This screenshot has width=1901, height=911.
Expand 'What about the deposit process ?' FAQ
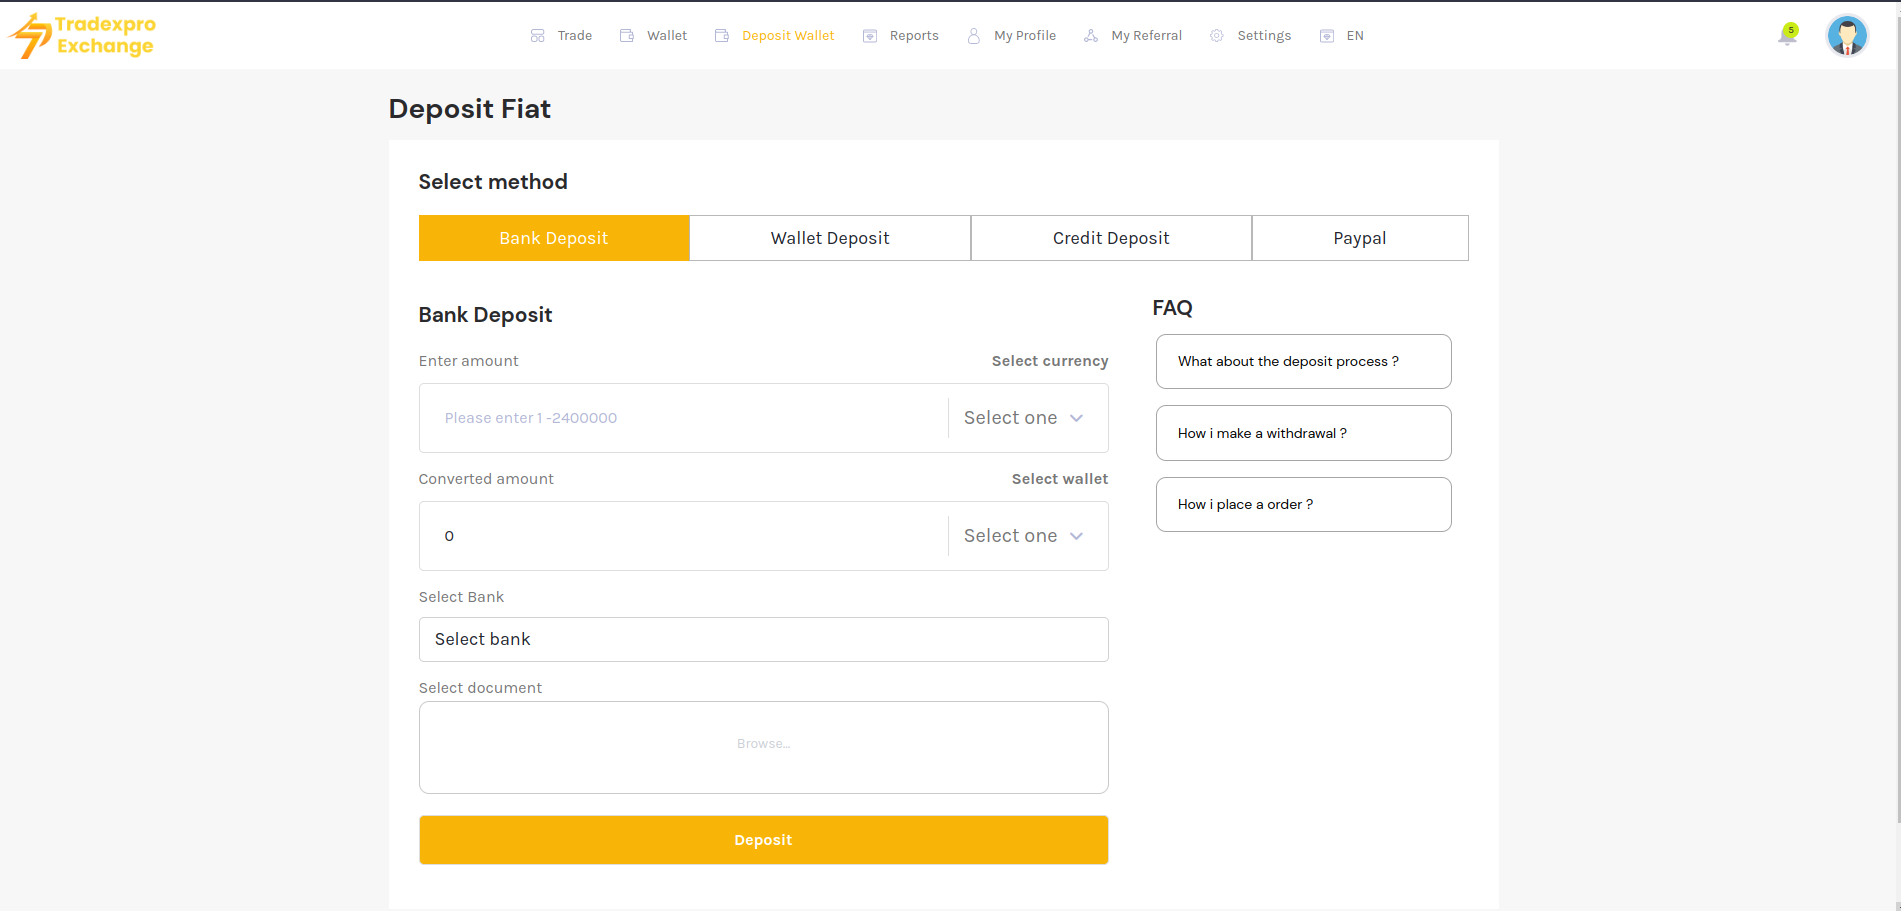[1303, 362]
